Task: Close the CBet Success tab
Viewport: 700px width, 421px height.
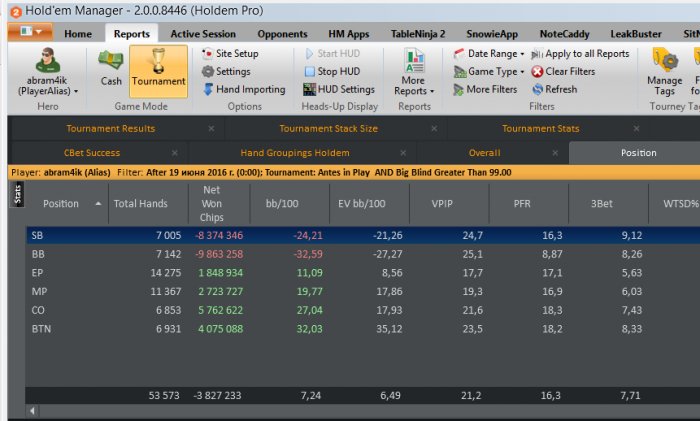Action: tap(175, 153)
